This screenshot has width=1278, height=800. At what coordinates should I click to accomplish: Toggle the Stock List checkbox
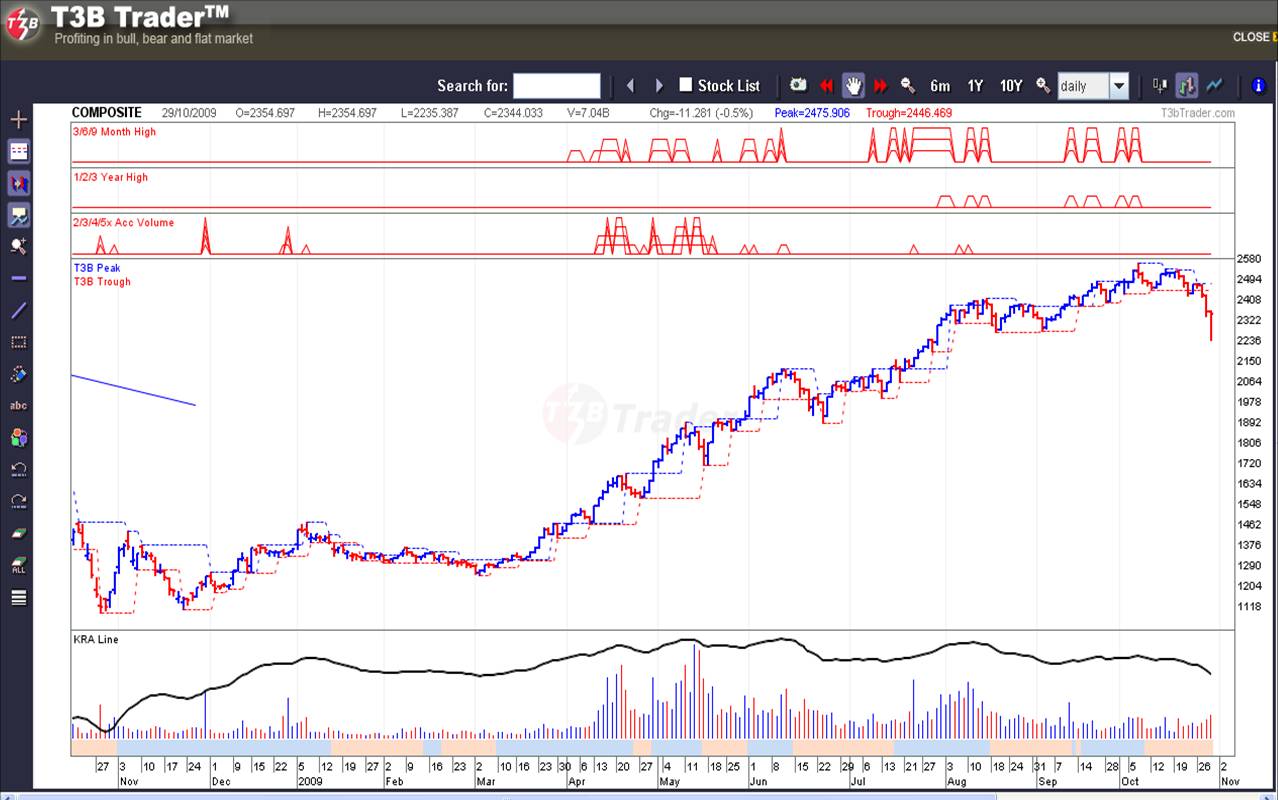click(x=686, y=85)
